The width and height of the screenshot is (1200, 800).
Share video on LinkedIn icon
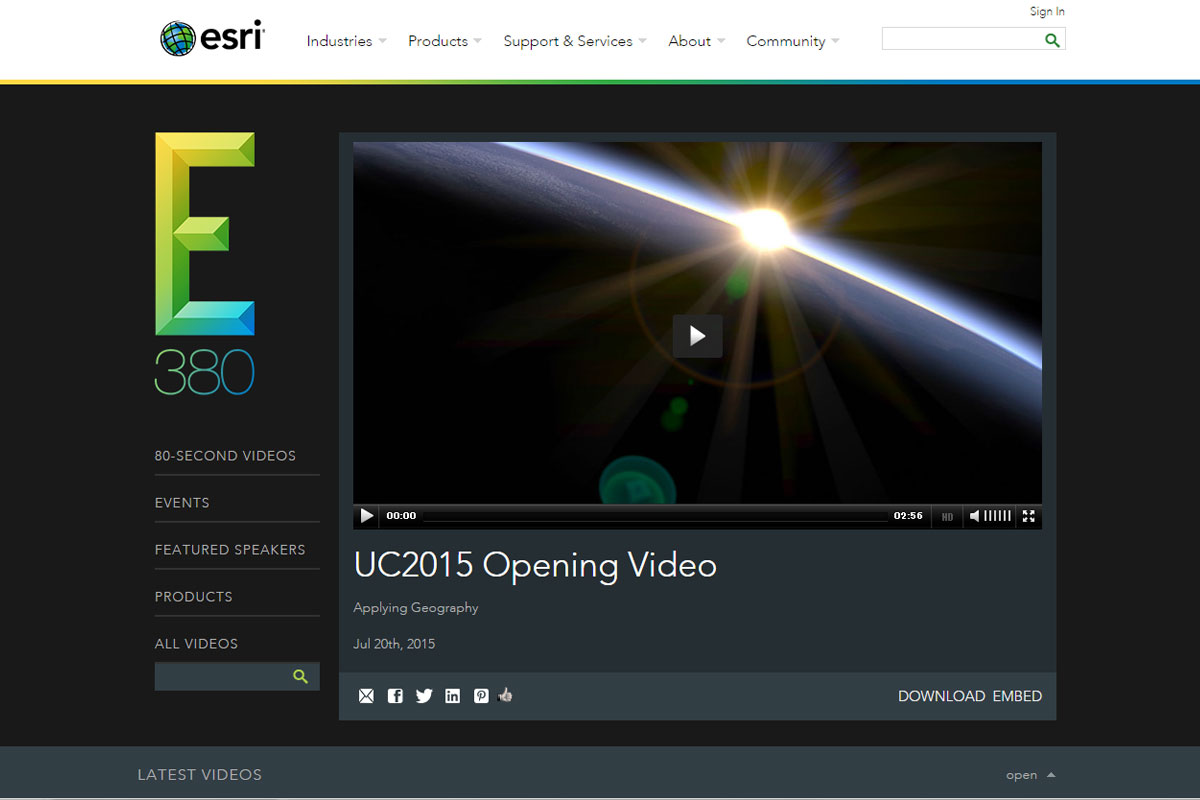pos(453,696)
